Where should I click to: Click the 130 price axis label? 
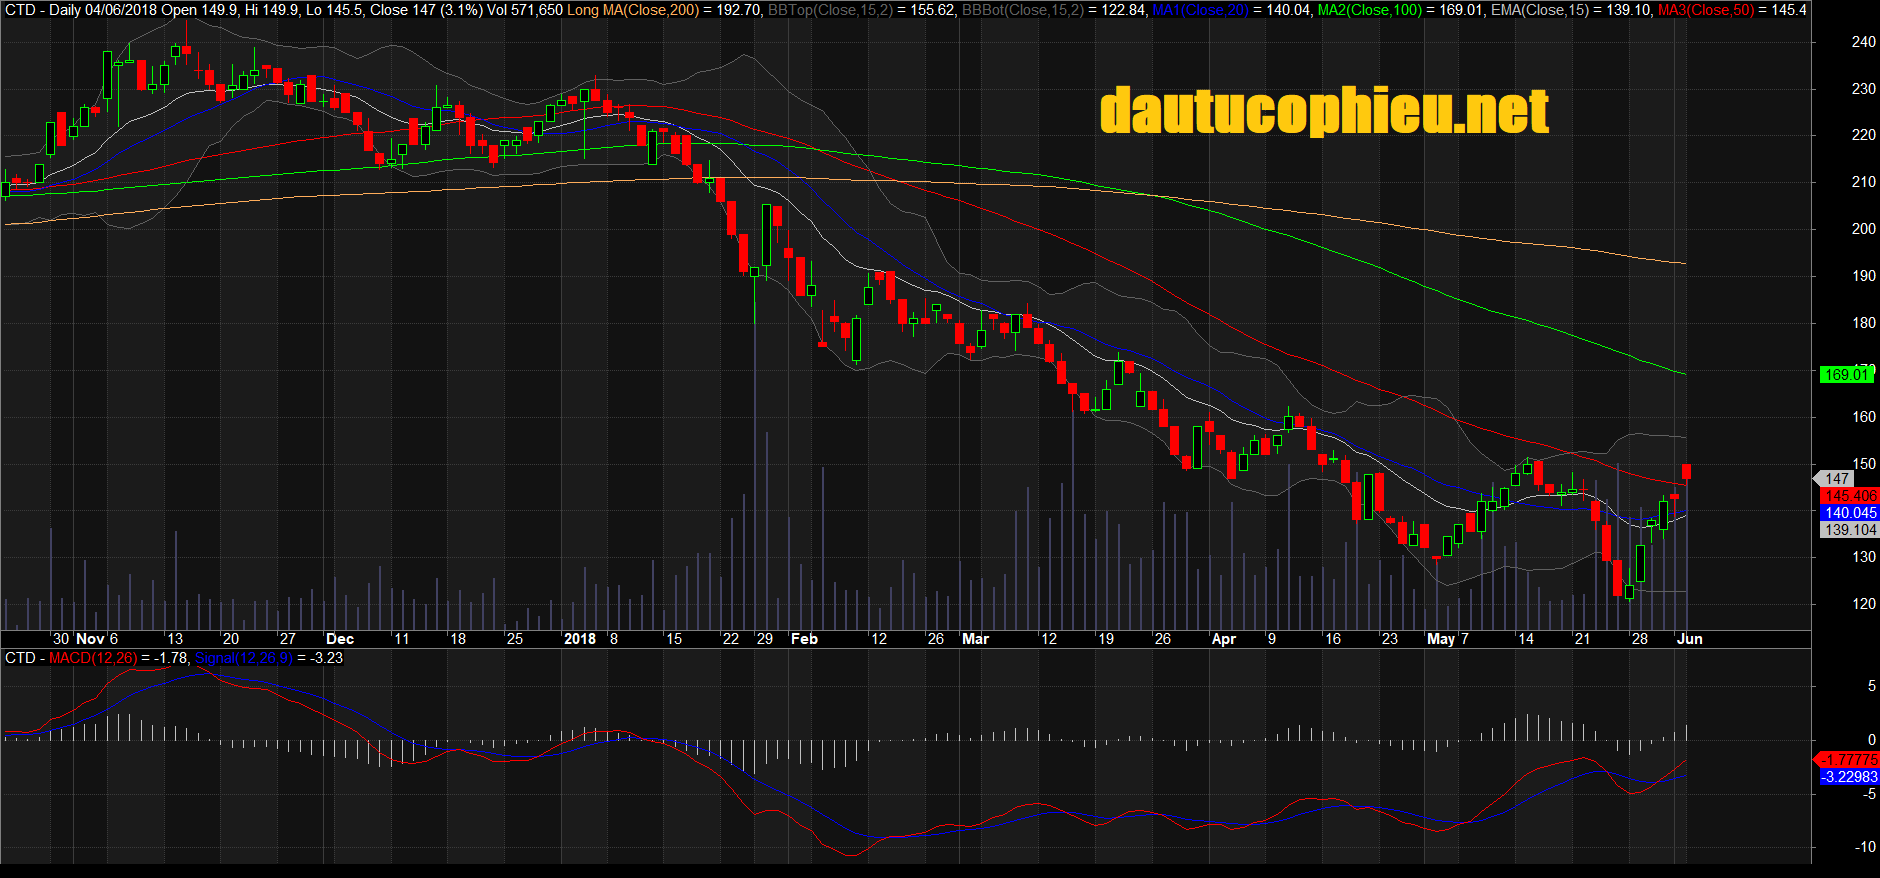pyautogui.click(x=1863, y=557)
